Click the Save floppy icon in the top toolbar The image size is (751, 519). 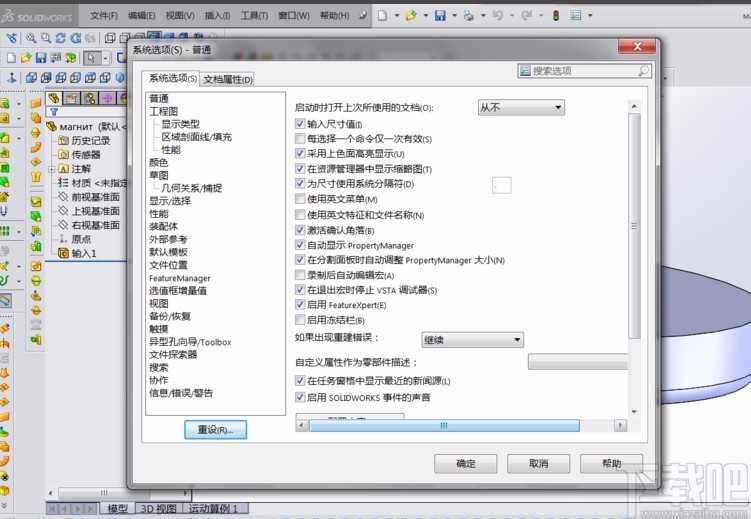(x=440, y=15)
